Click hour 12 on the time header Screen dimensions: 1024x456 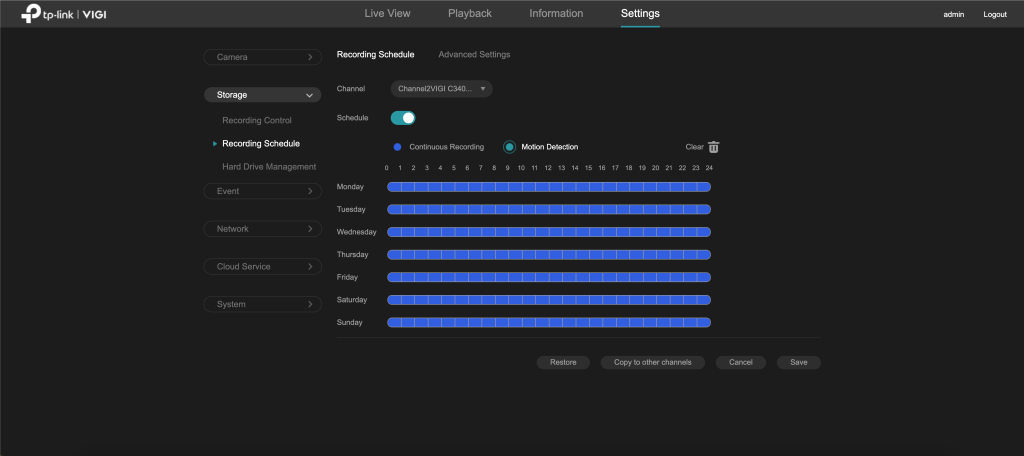click(x=548, y=169)
